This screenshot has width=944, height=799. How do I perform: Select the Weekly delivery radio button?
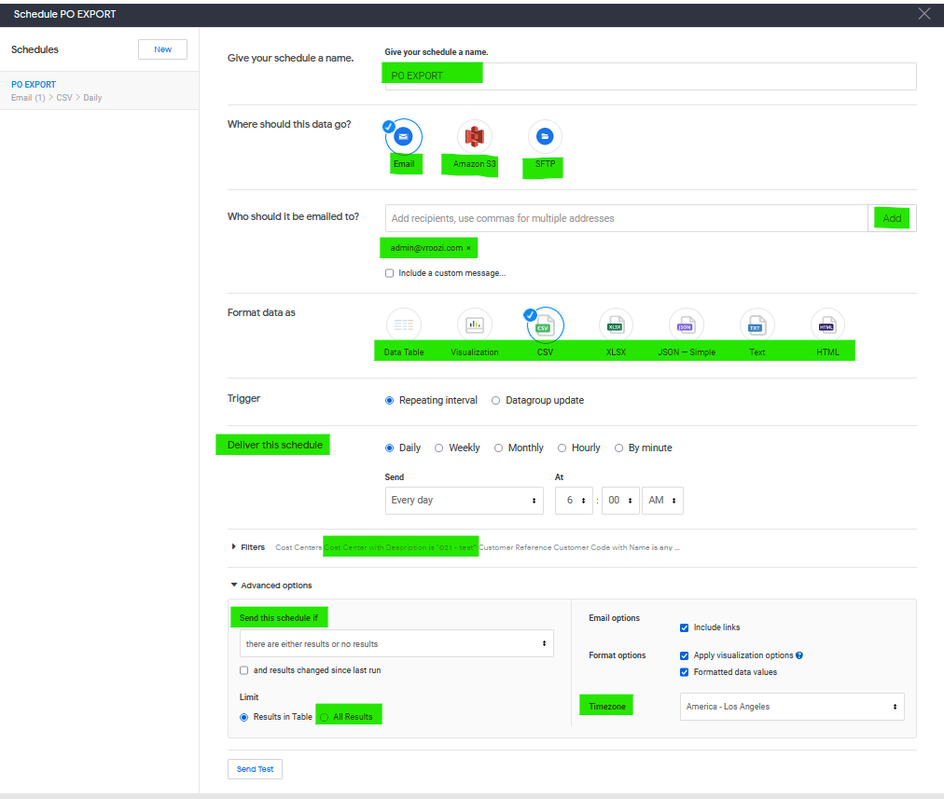(x=439, y=448)
